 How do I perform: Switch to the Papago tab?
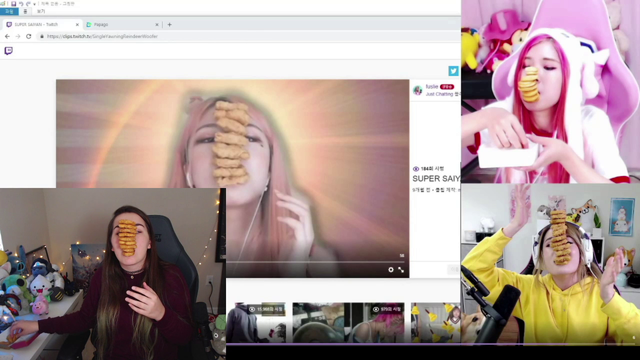(122, 24)
